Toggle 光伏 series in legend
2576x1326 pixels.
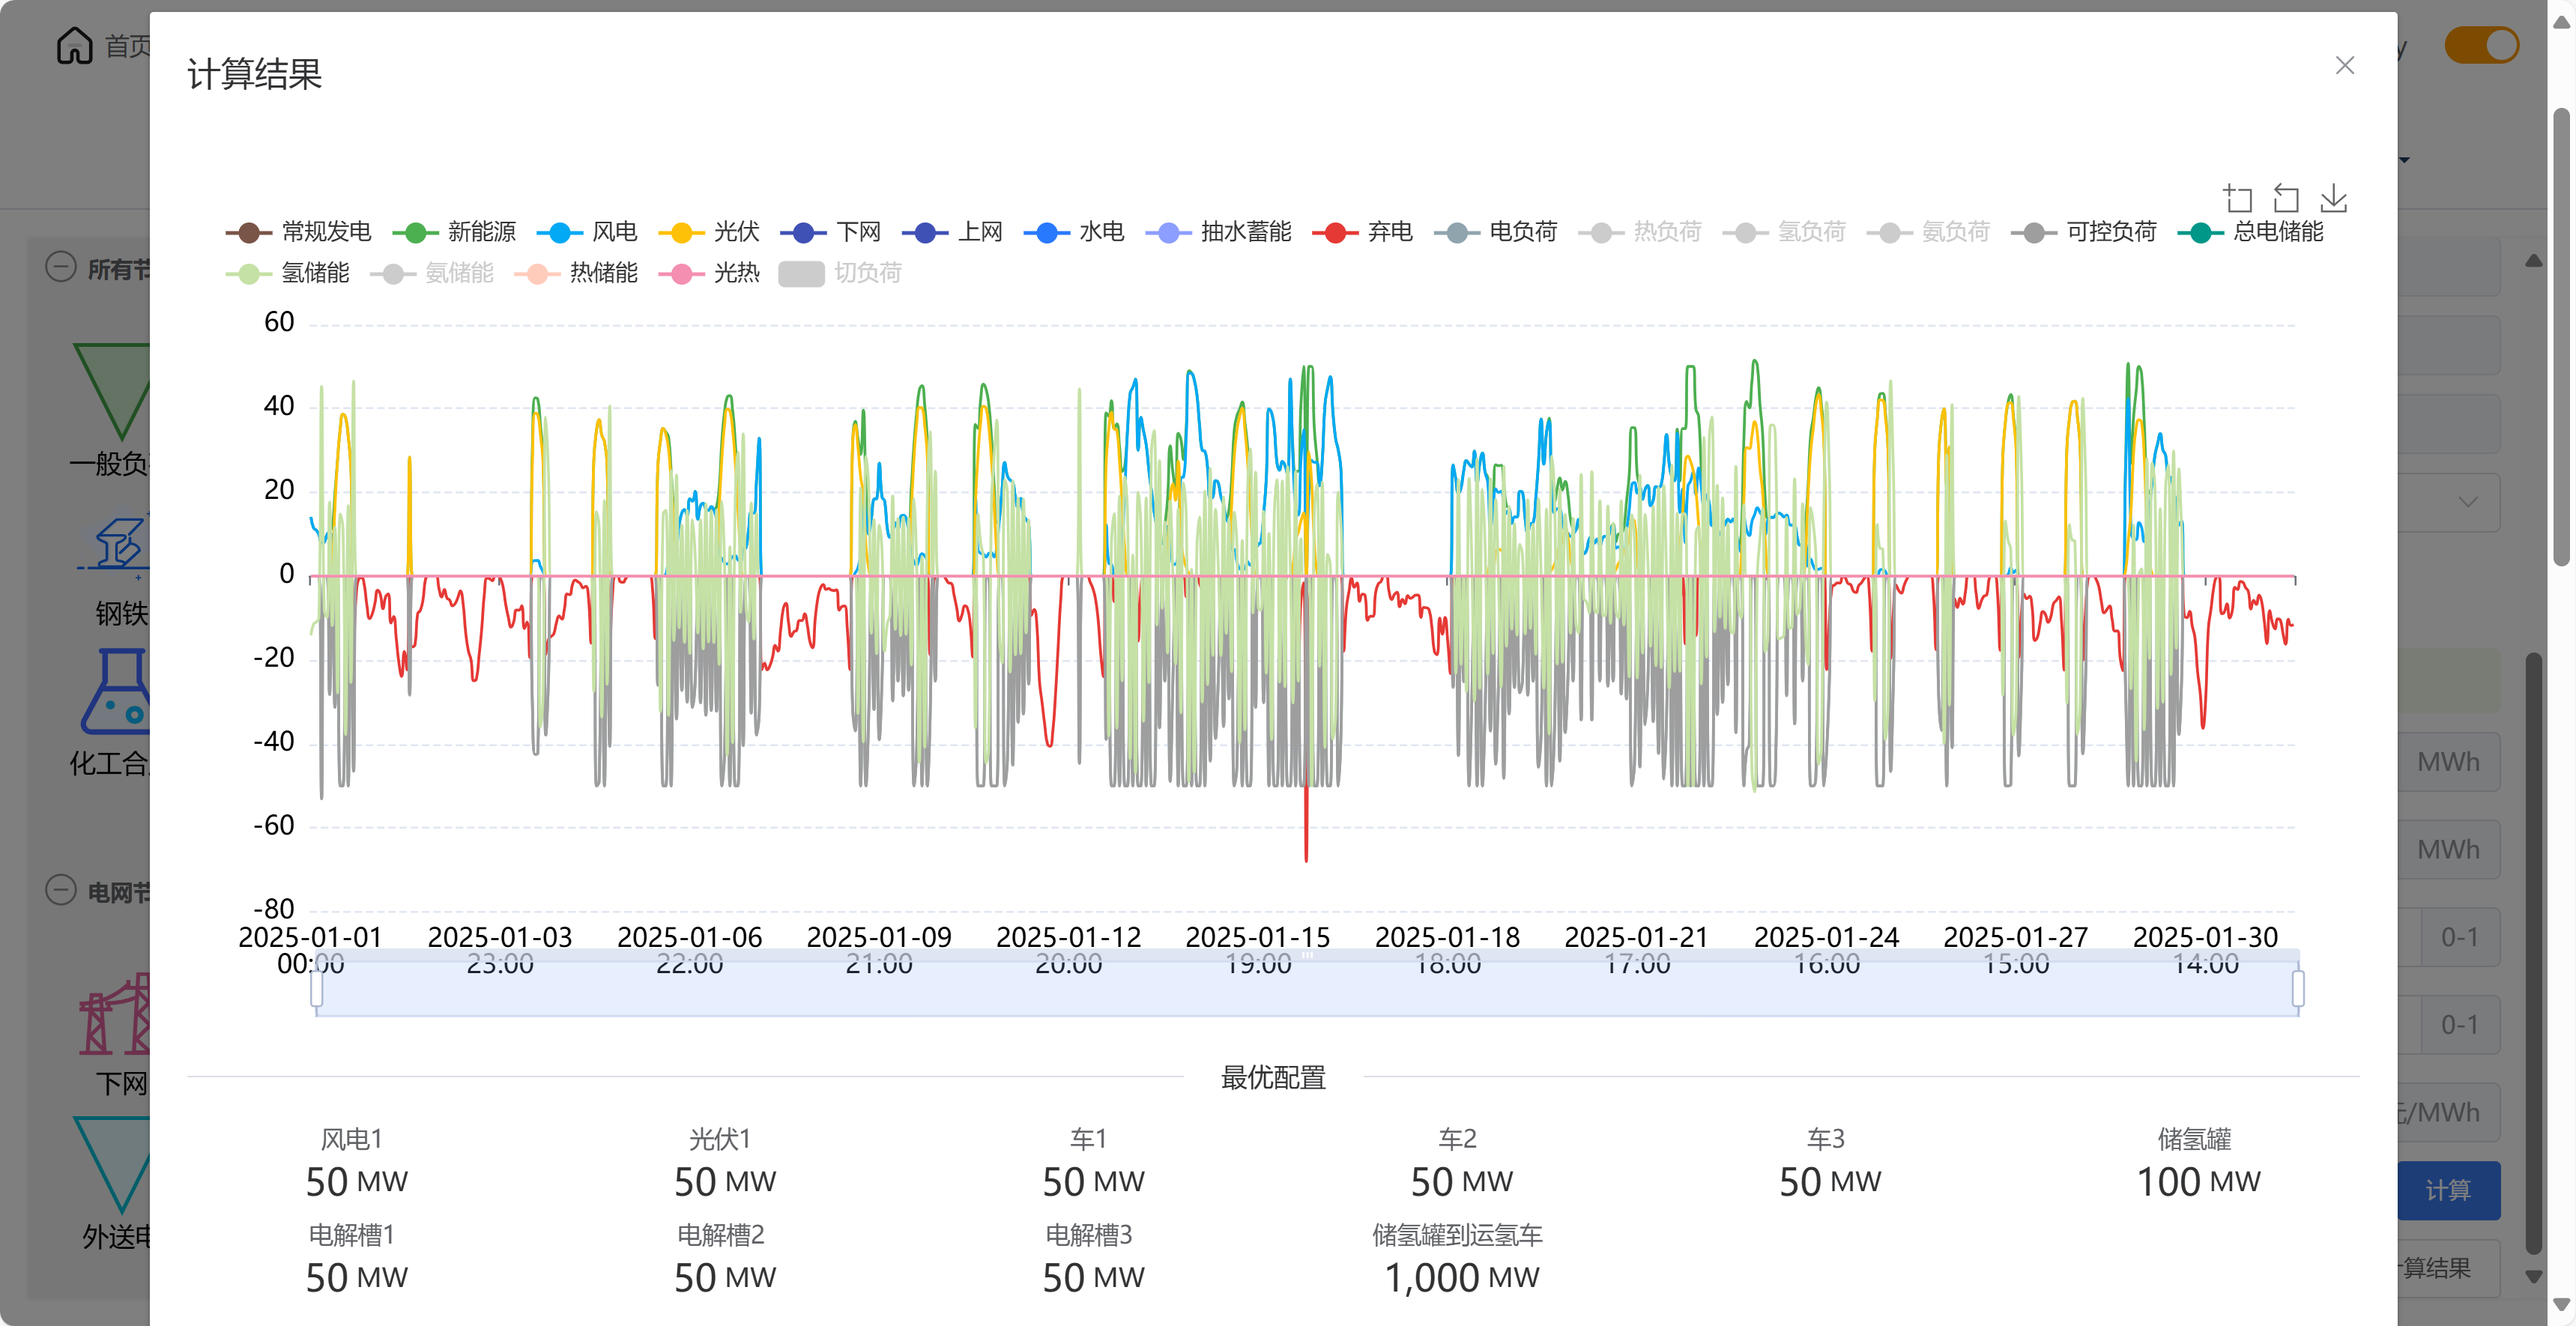pyautogui.click(x=709, y=232)
